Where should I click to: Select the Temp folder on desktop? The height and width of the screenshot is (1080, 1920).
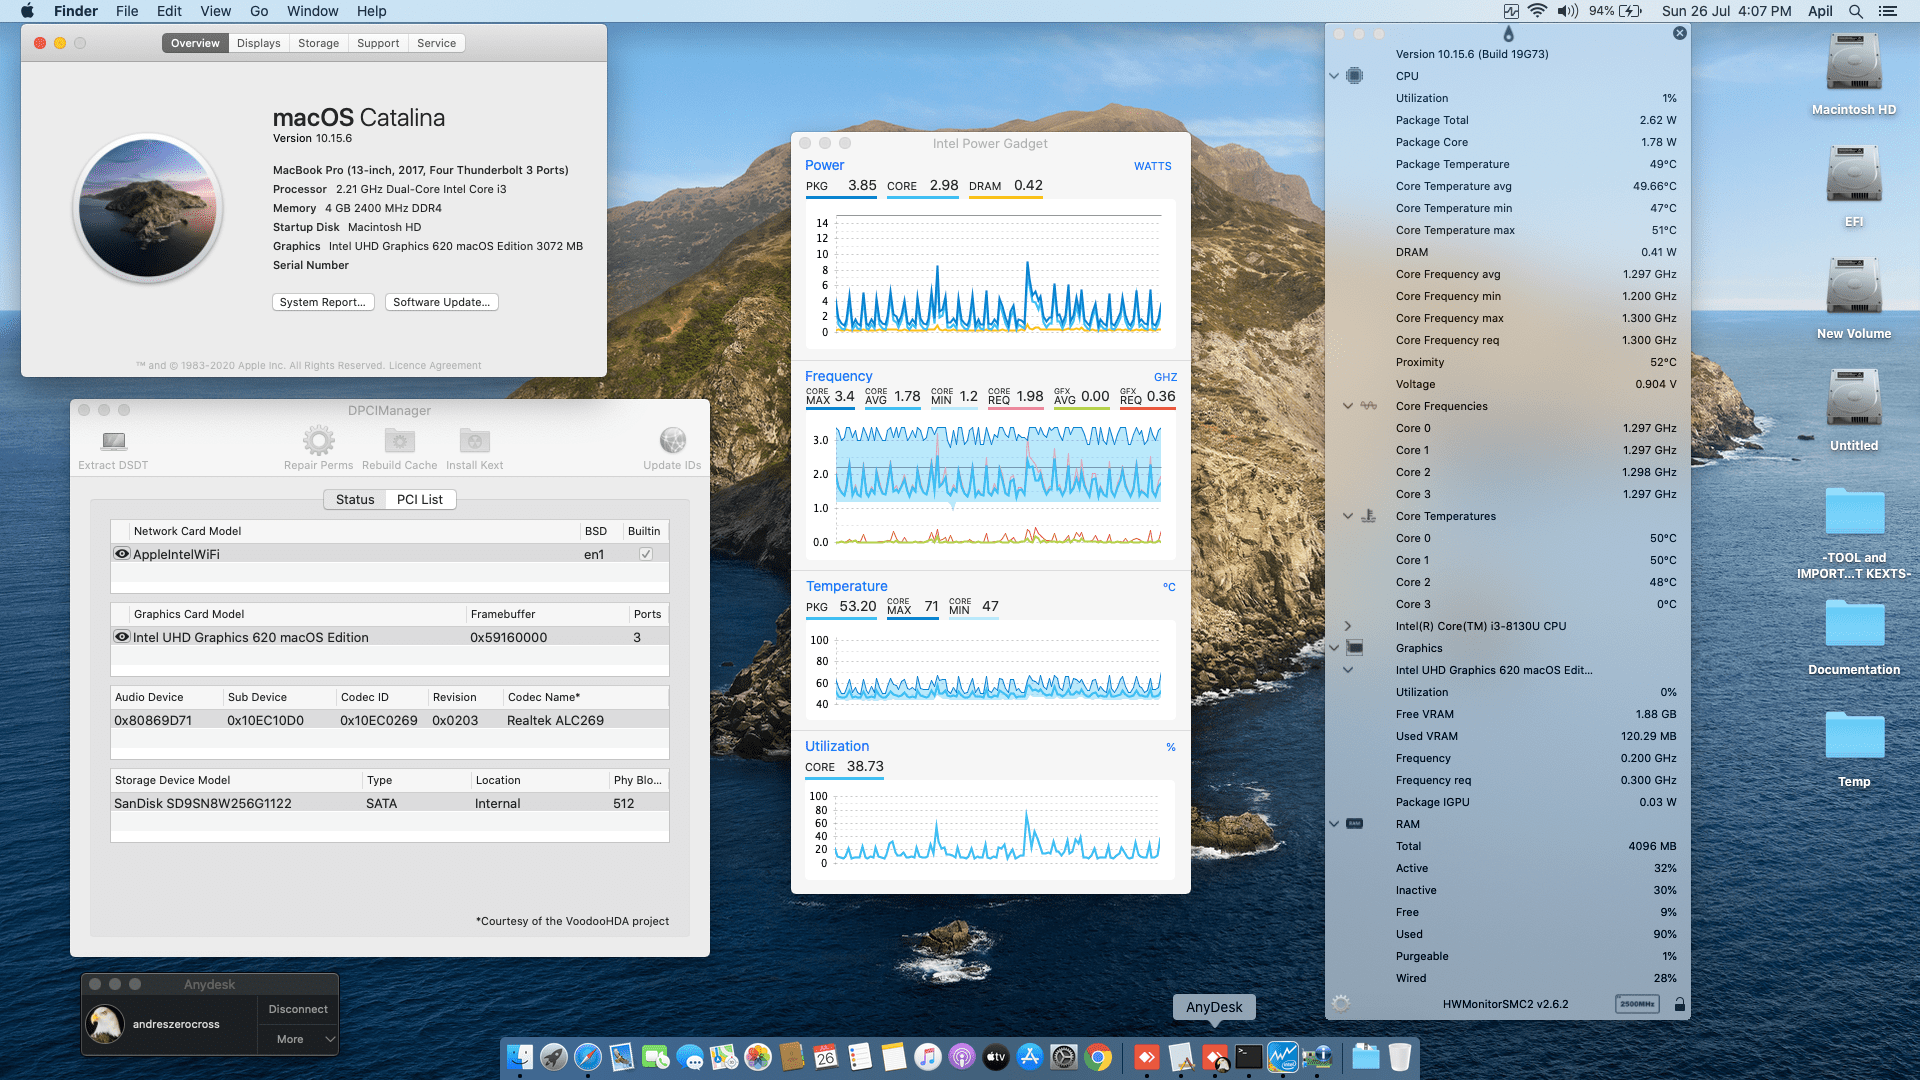tap(1854, 736)
